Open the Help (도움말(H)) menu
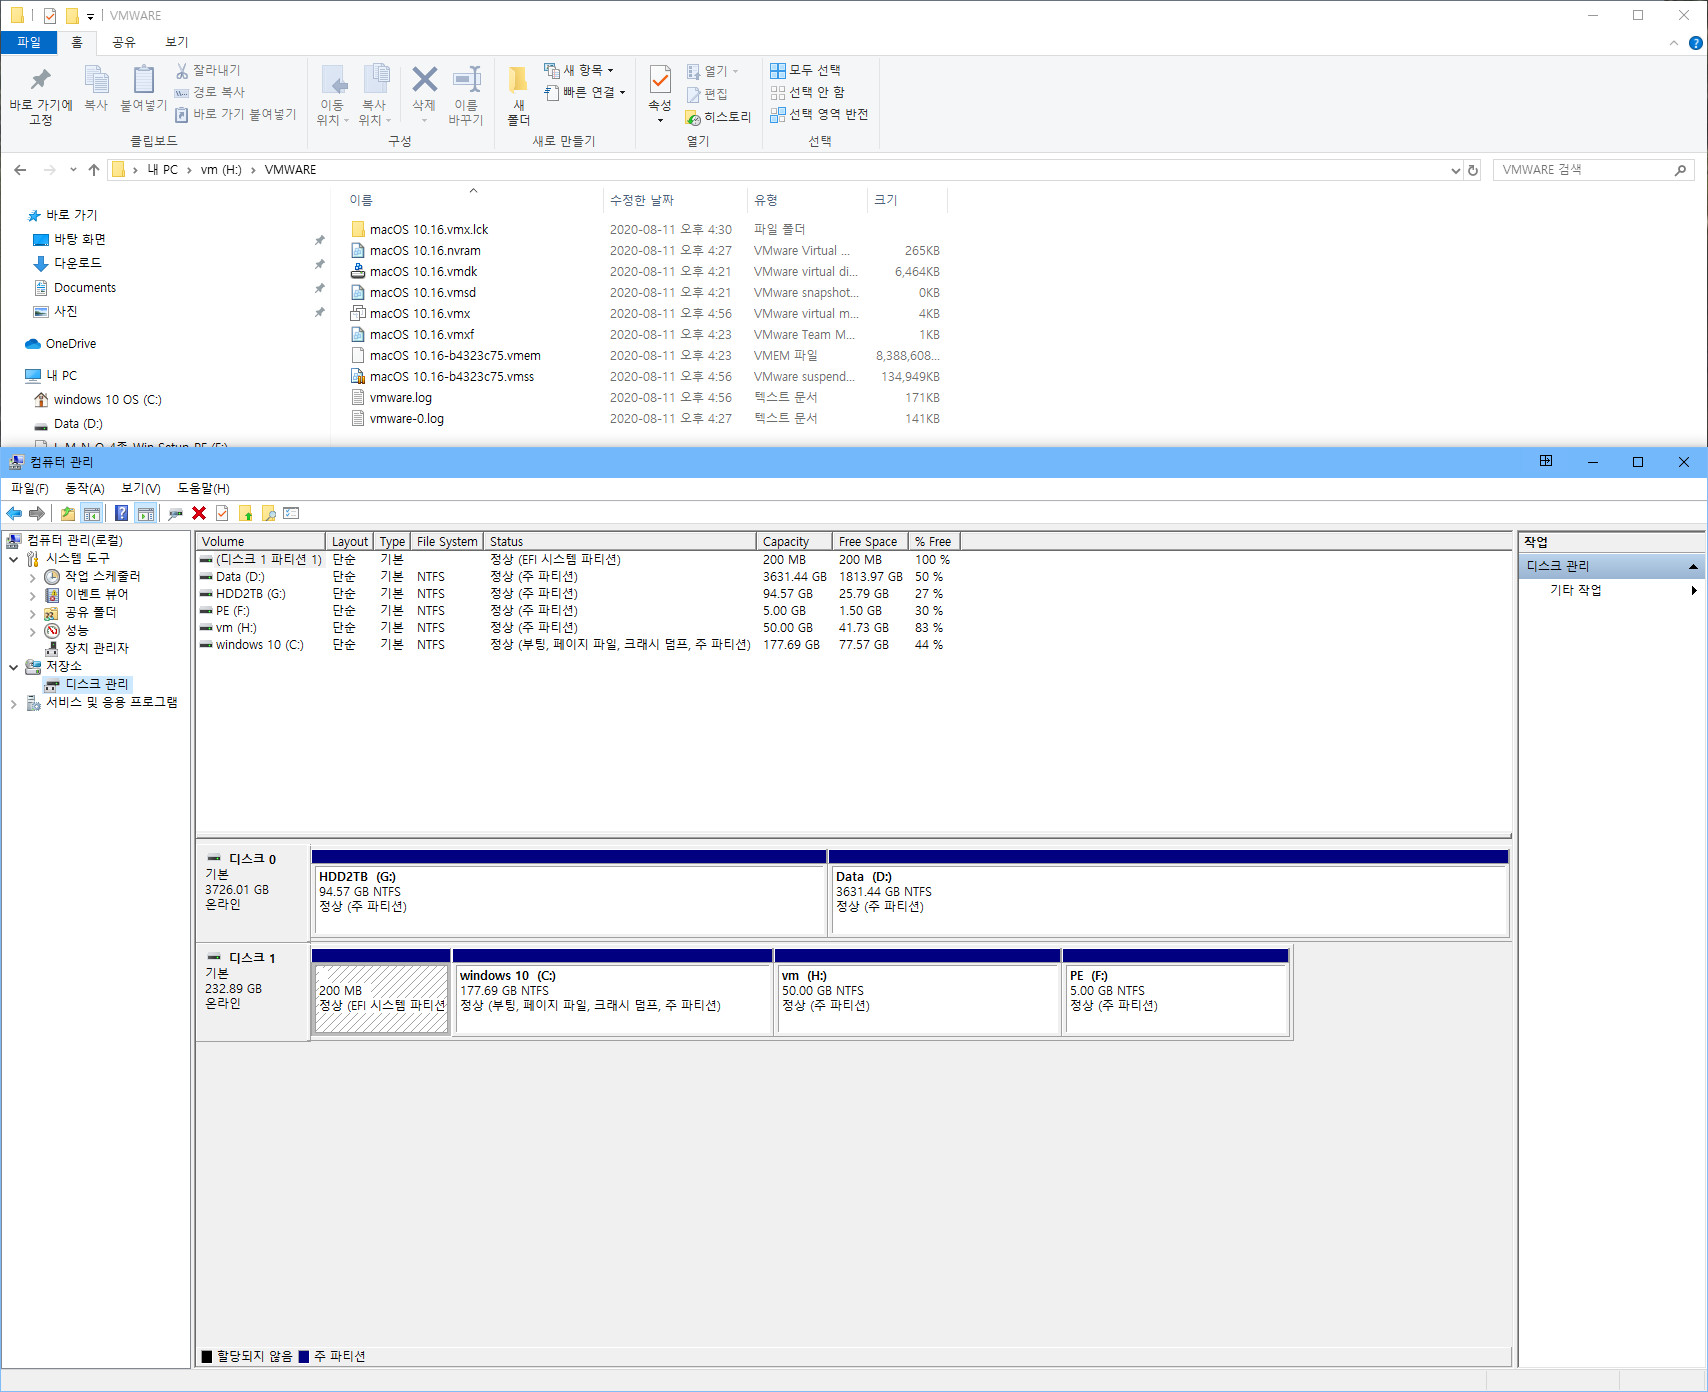Screen dimensions: 1708x1392 pyautogui.click(x=203, y=489)
